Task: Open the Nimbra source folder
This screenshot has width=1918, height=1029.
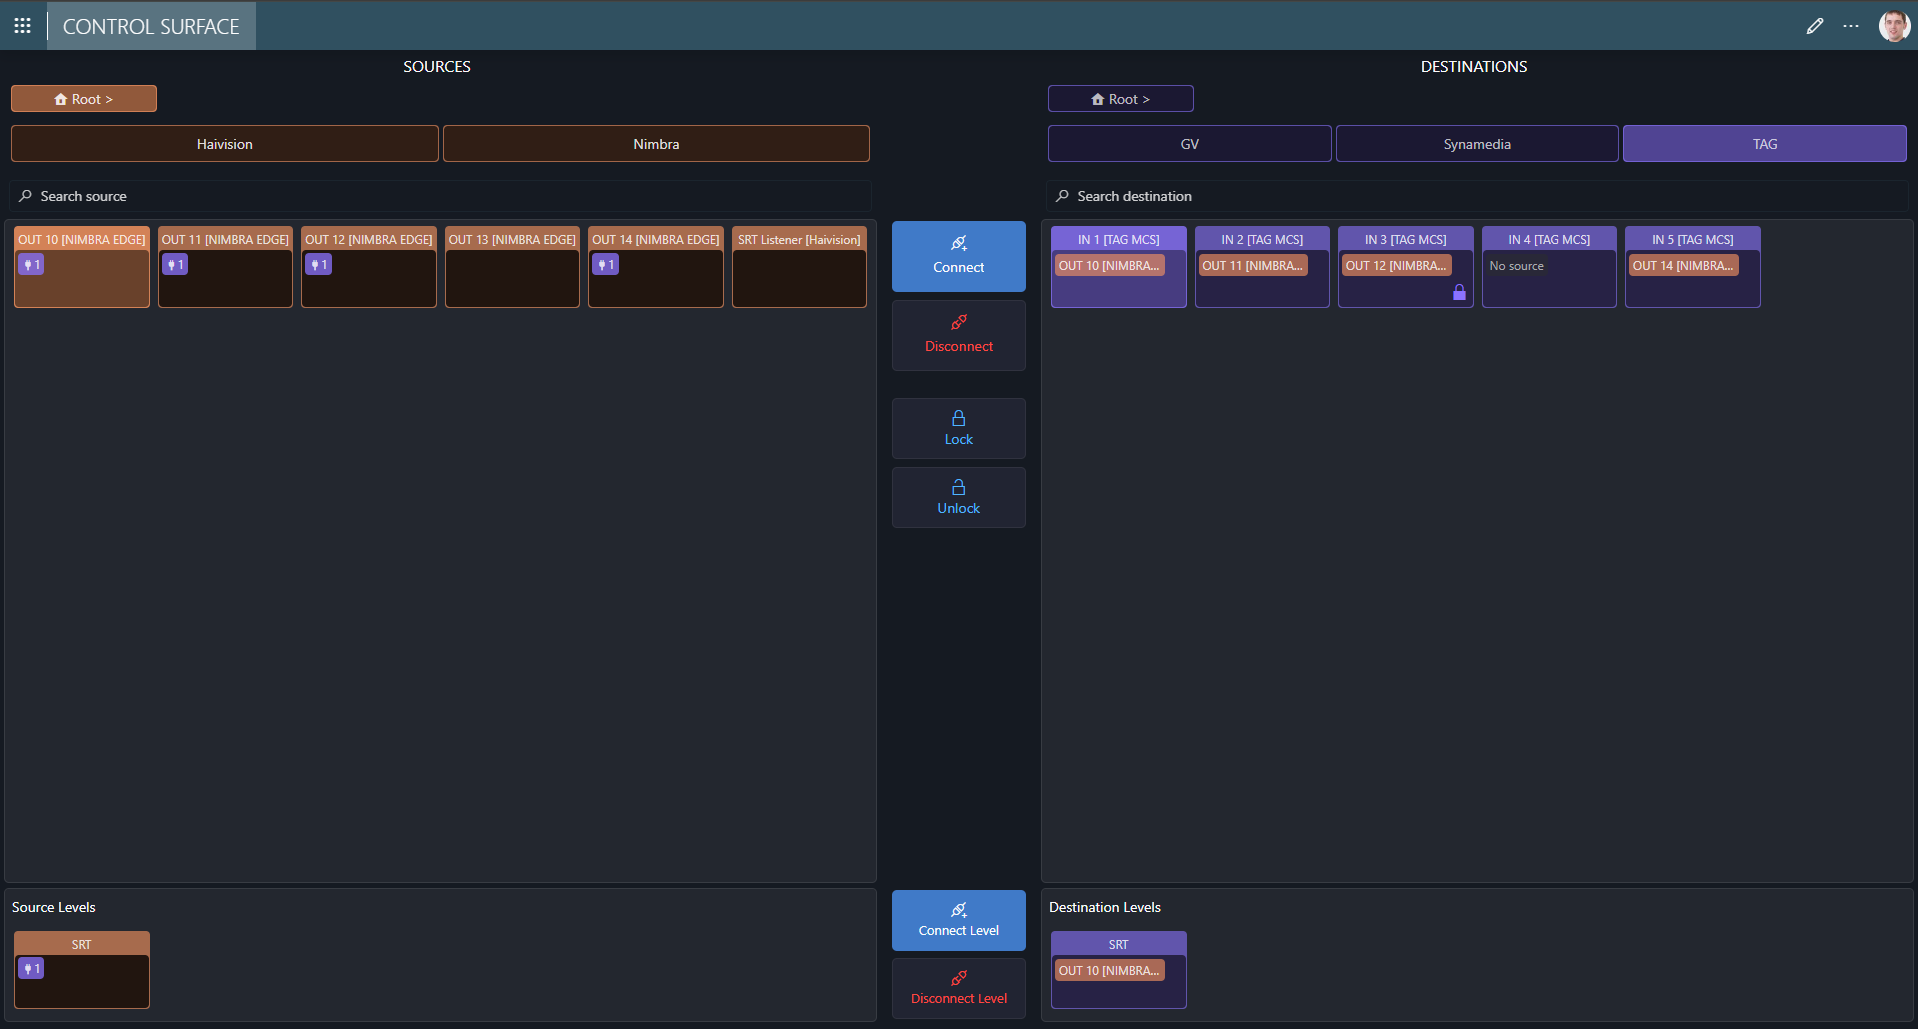Action: click(x=655, y=143)
